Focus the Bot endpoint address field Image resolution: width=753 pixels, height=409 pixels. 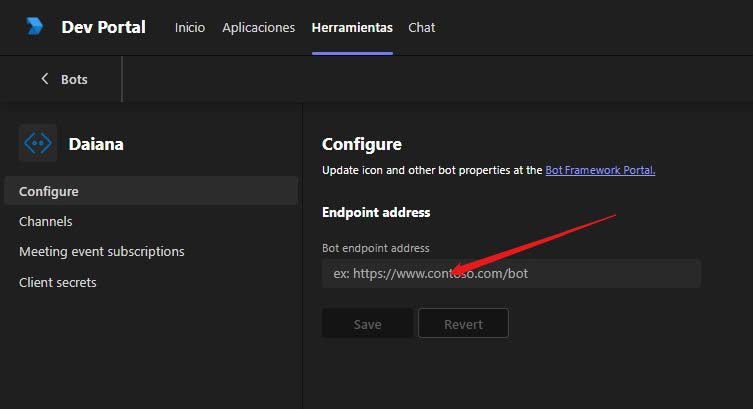pyautogui.click(x=511, y=274)
